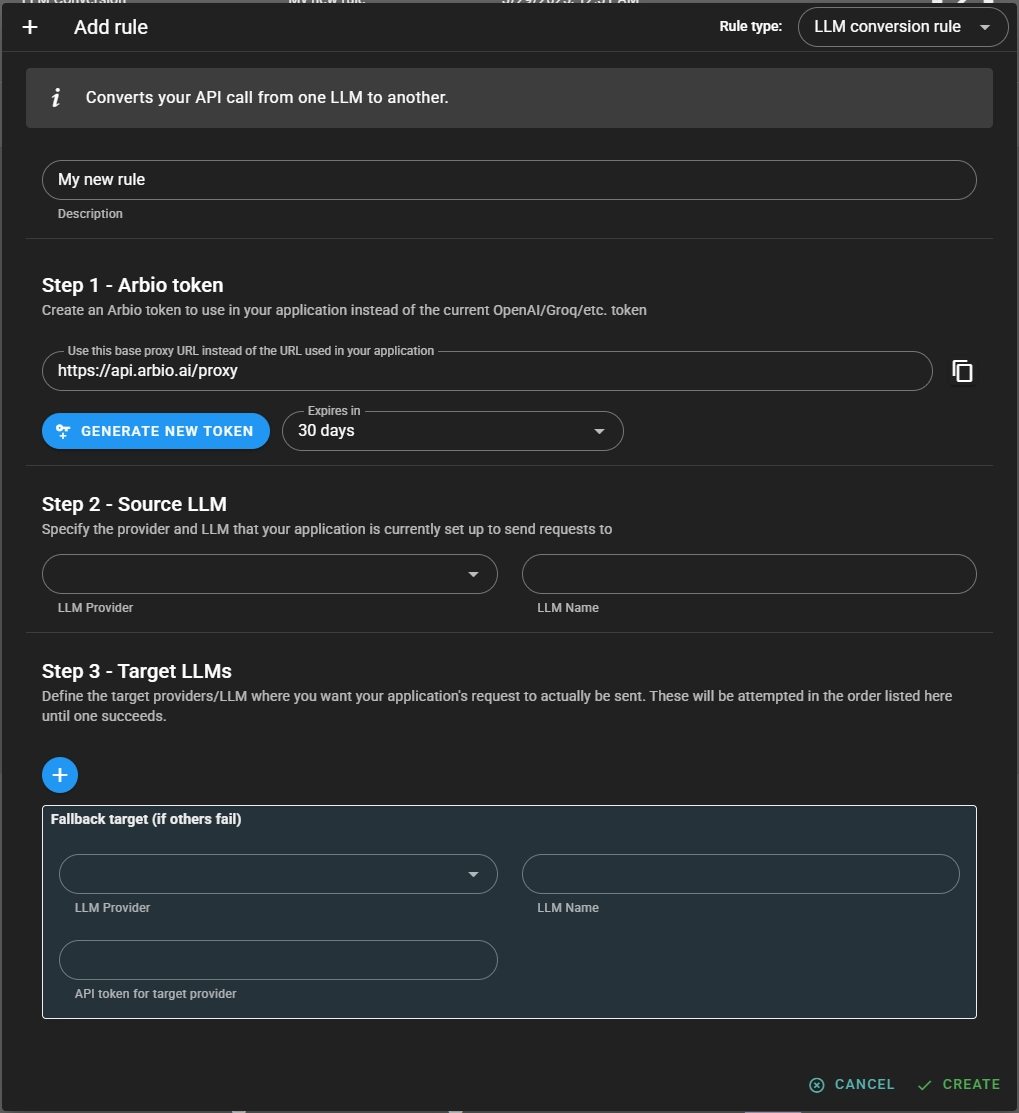Click the Create checkmark icon

click(x=925, y=1085)
